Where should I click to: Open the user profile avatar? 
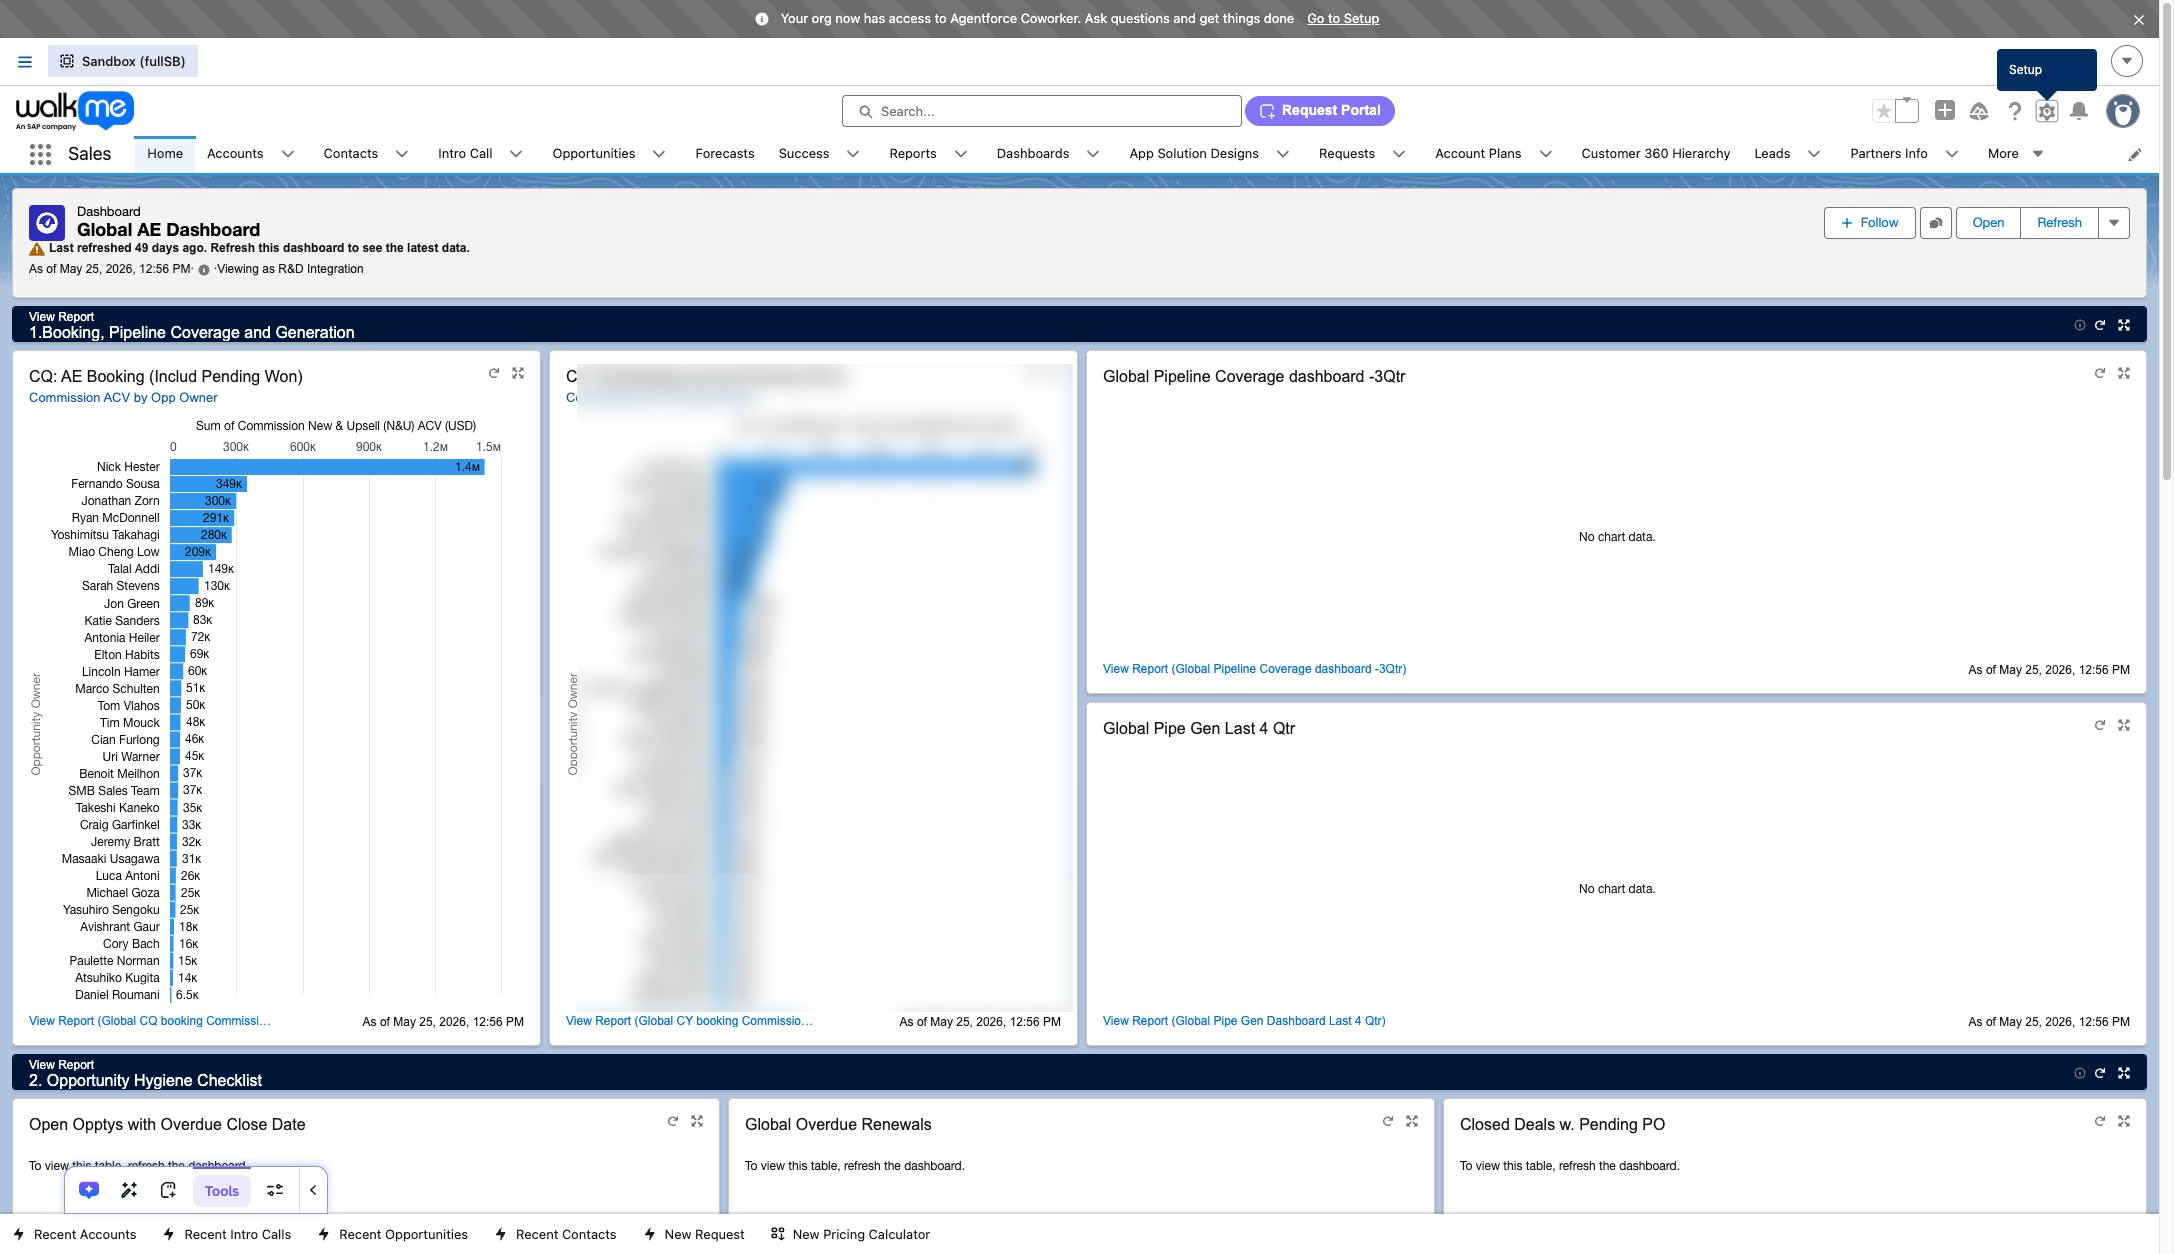click(x=2122, y=111)
